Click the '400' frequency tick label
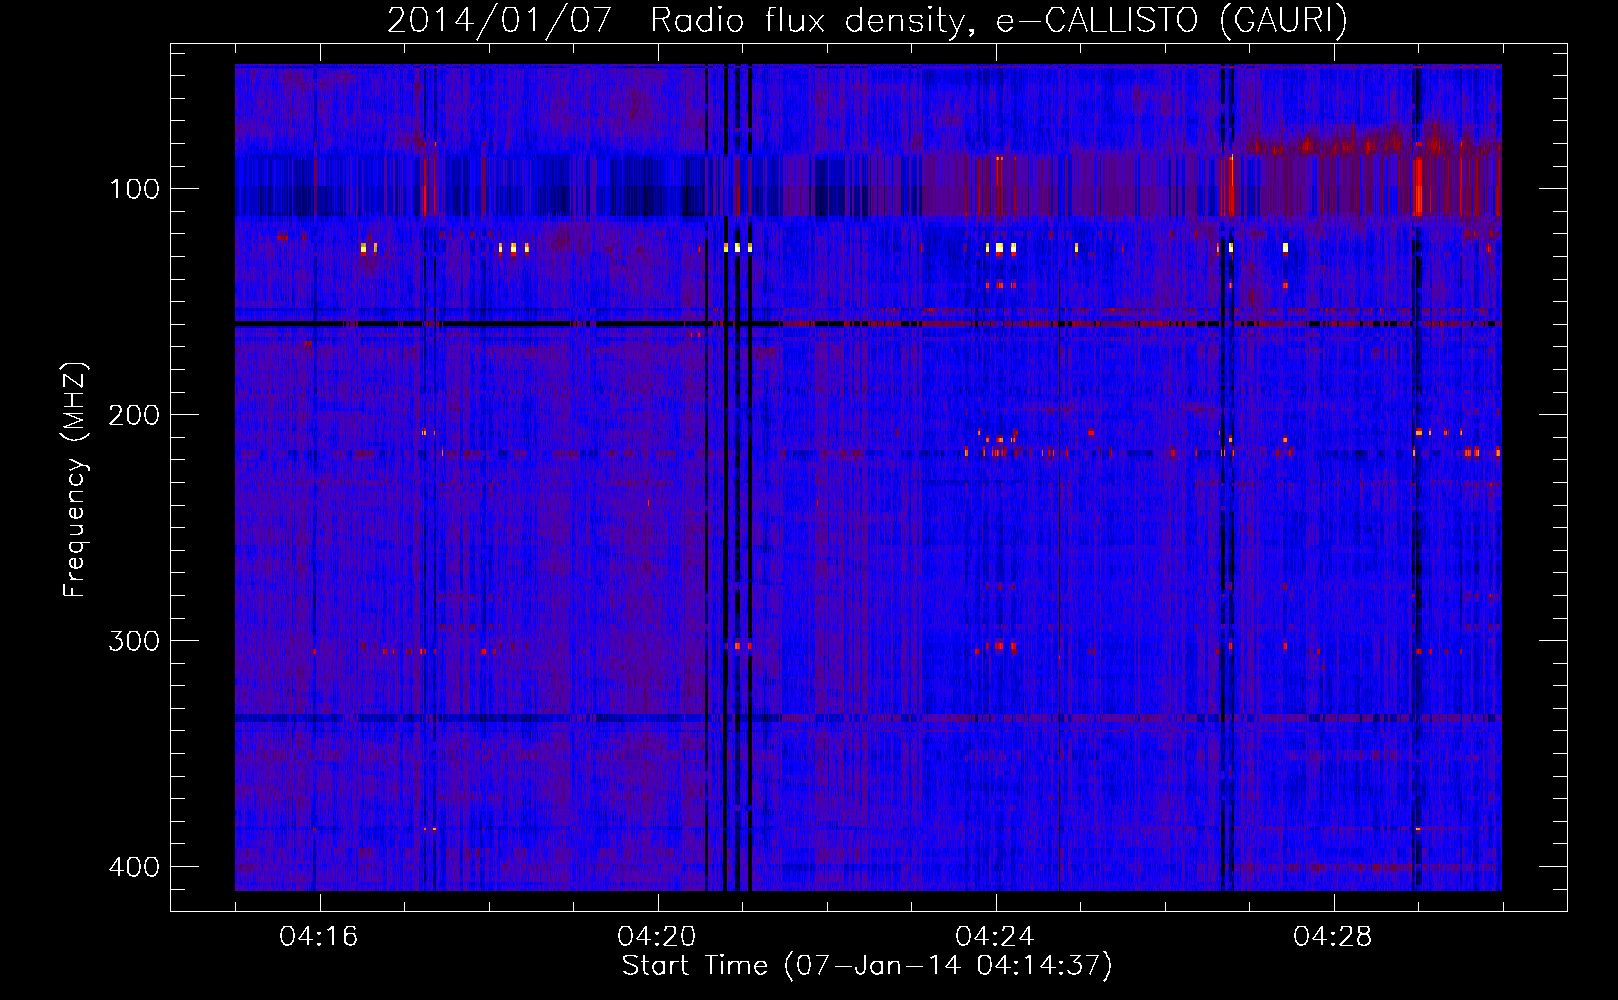The width and height of the screenshot is (1618, 1000). point(134,866)
